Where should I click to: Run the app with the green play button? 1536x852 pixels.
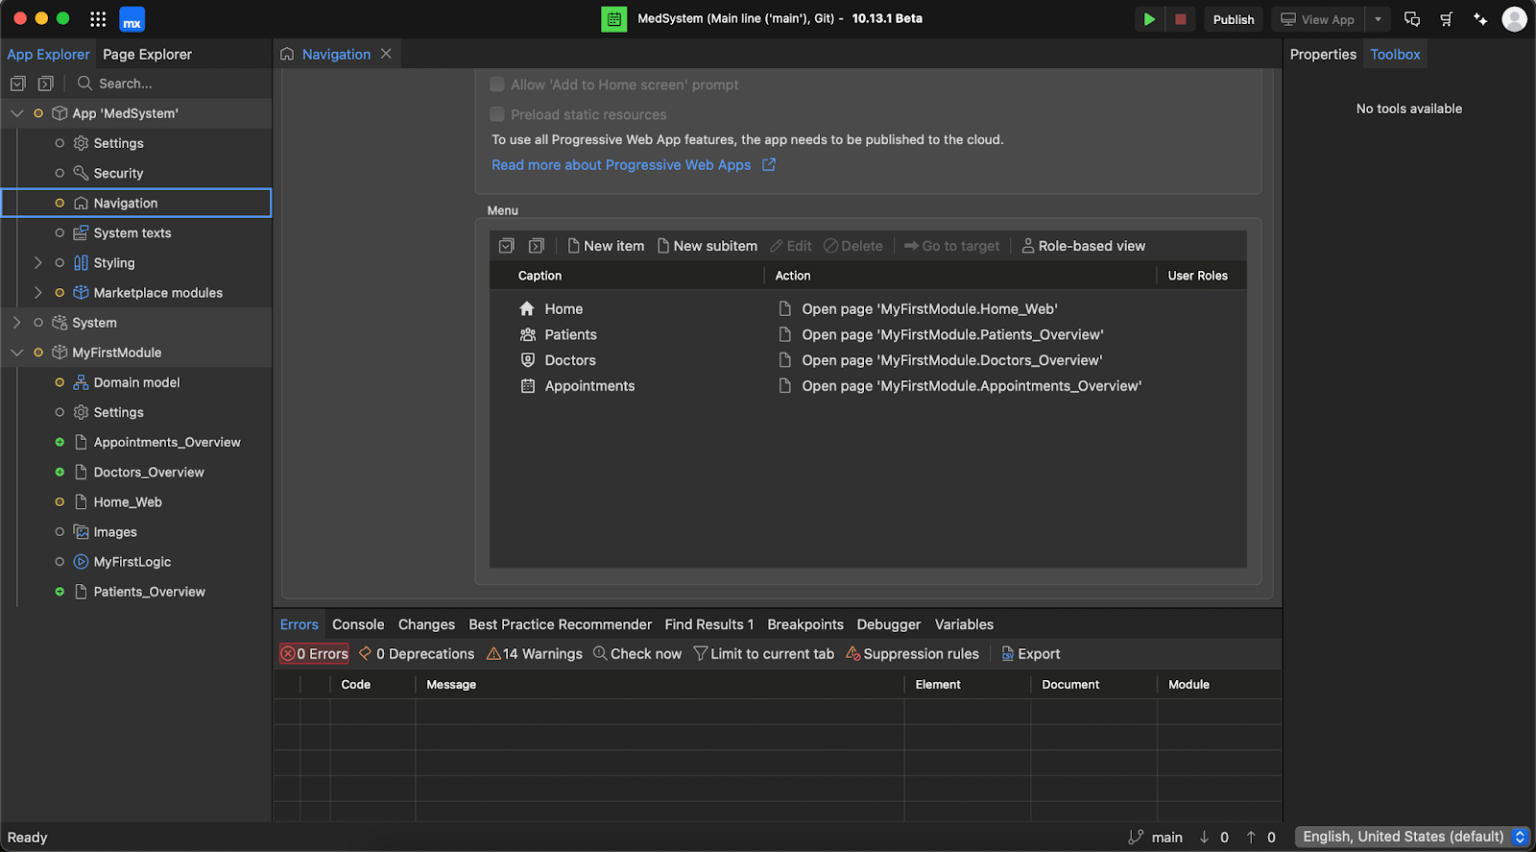(1148, 19)
